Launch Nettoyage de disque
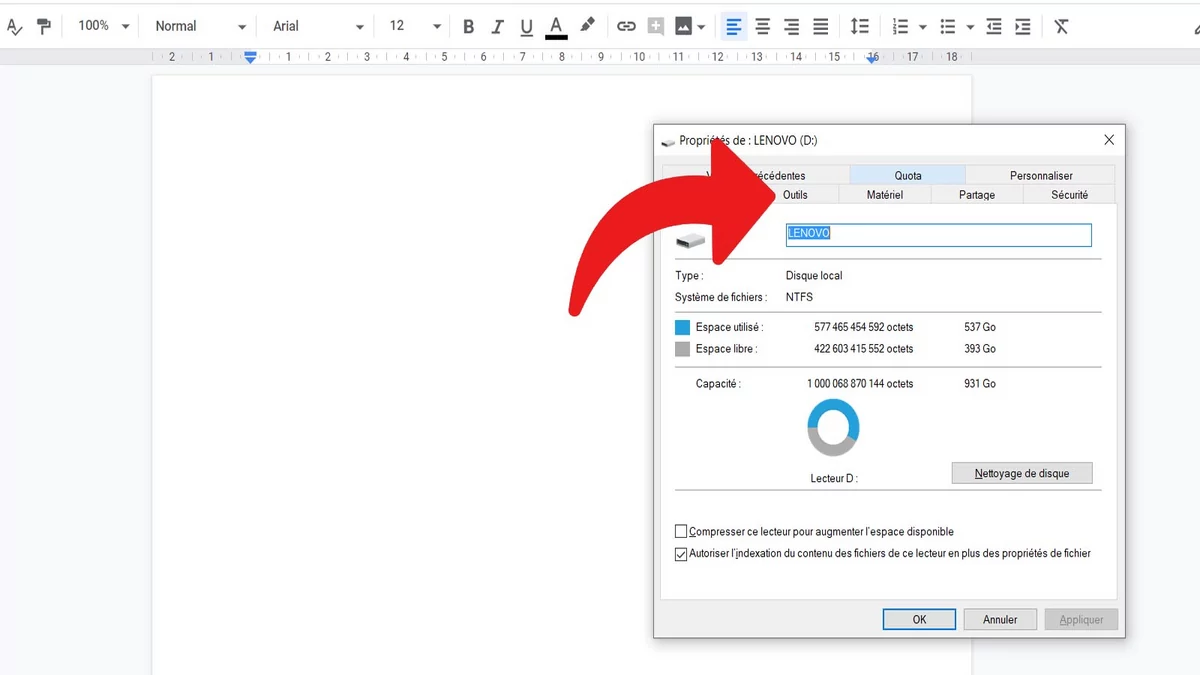Image resolution: width=1200 pixels, height=675 pixels. tap(1021, 472)
